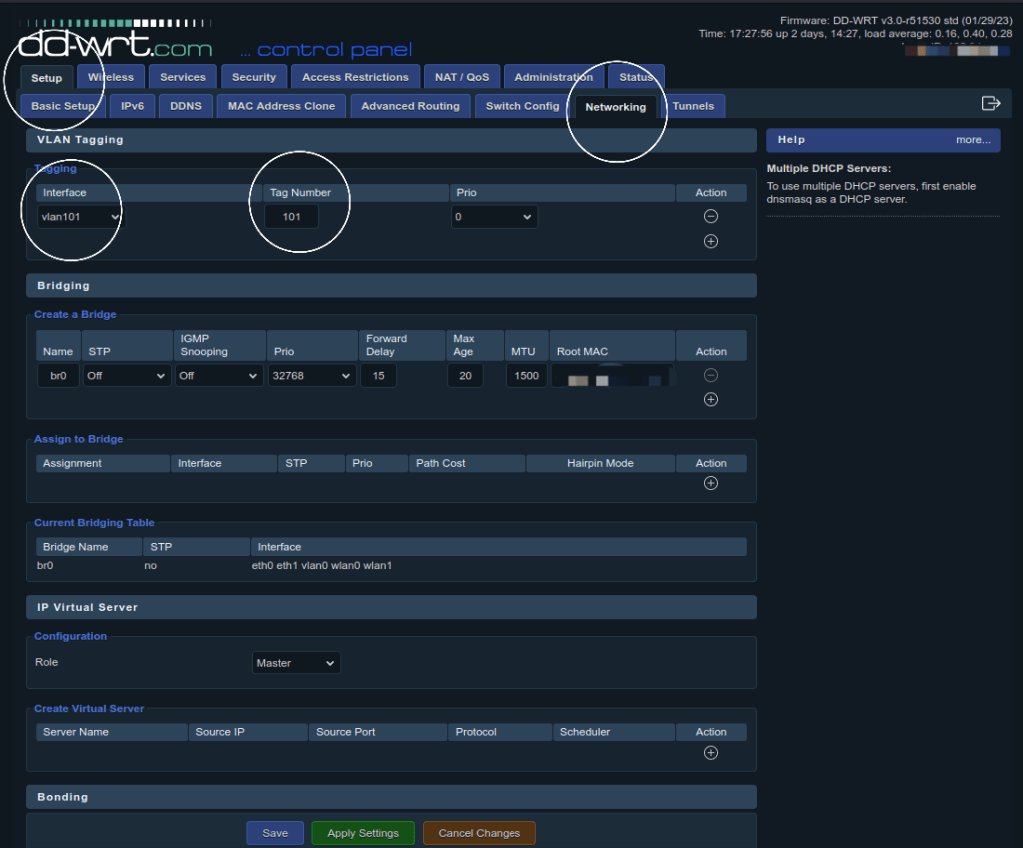
Task: Open the VLAN Interface dropdown vlan101
Action: click(x=80, y=216)
